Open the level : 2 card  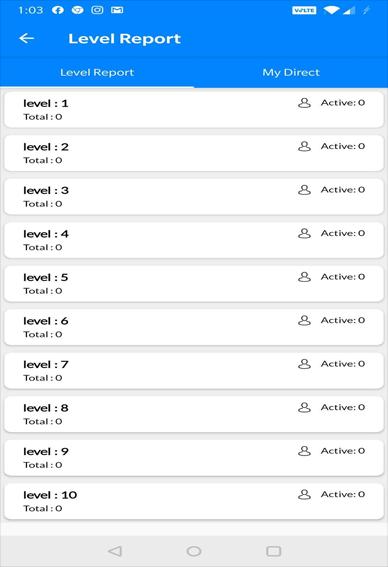tap(194, 153)
